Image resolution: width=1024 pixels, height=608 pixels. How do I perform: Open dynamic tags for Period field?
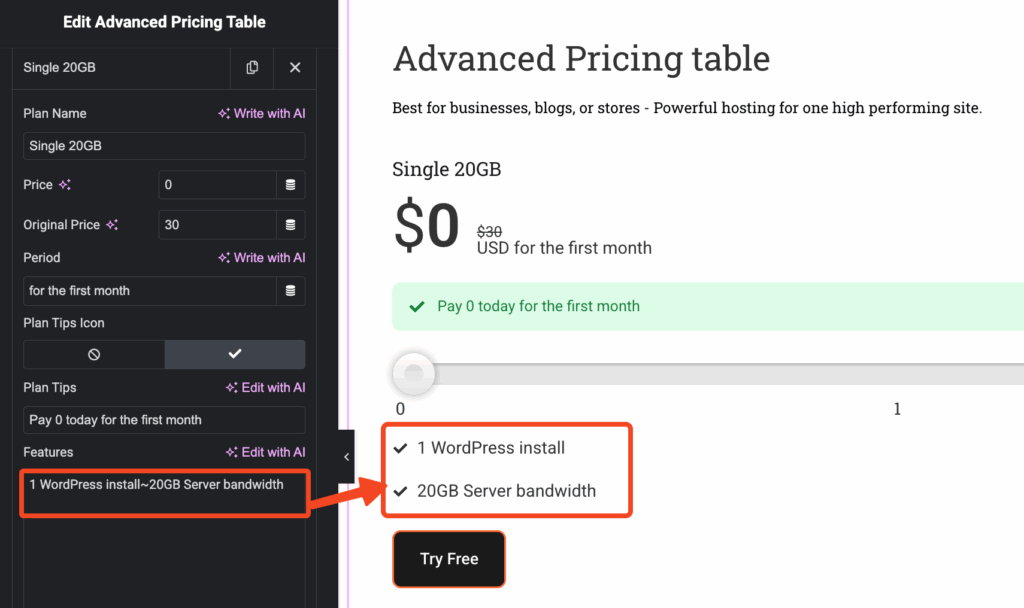click(291, 291)
